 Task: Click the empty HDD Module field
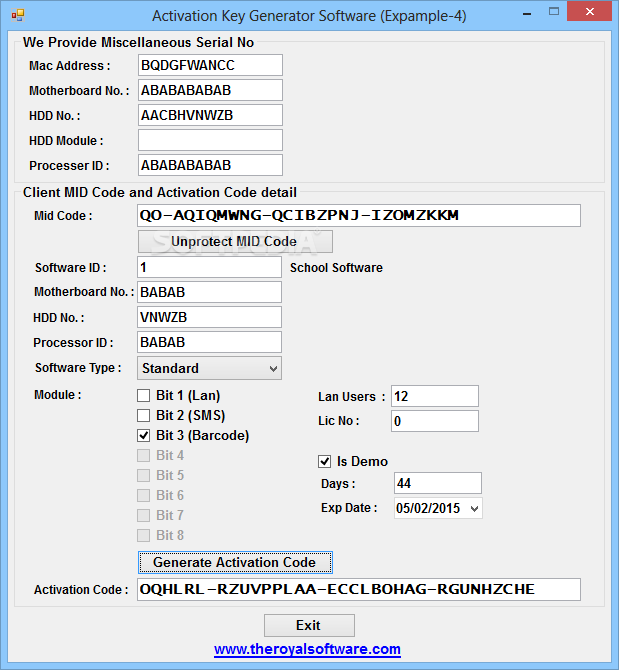click(210, 140)
